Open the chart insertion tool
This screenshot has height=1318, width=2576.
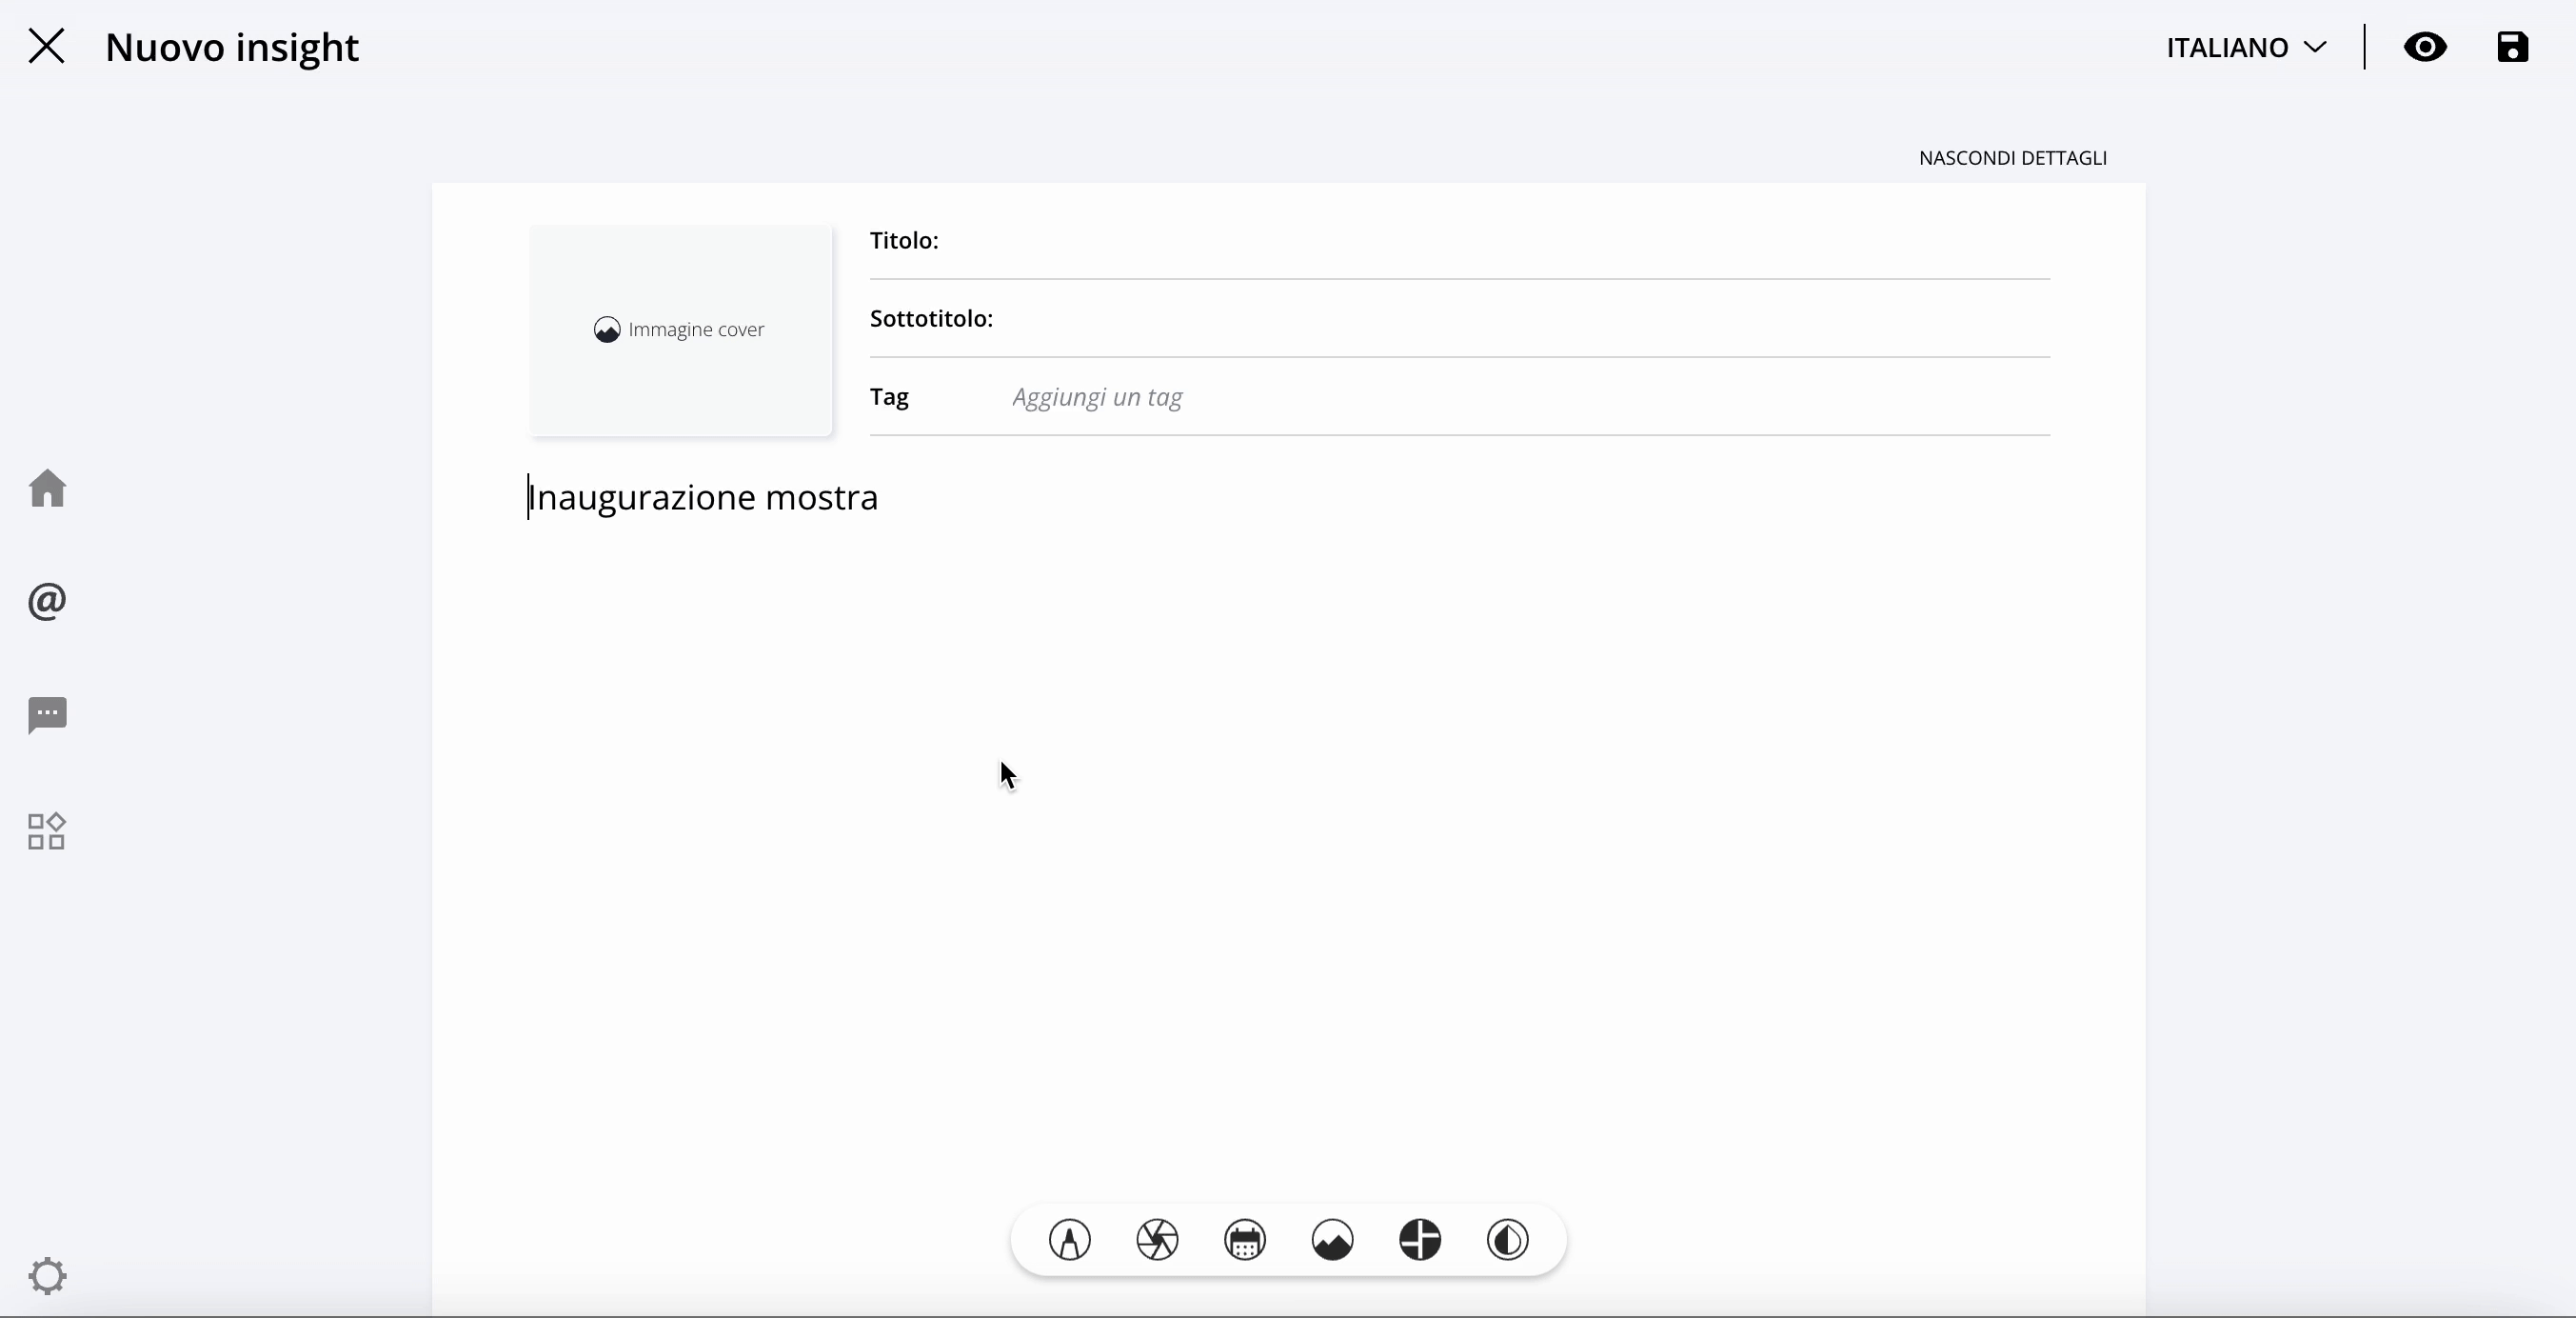click(1420, 1240)
